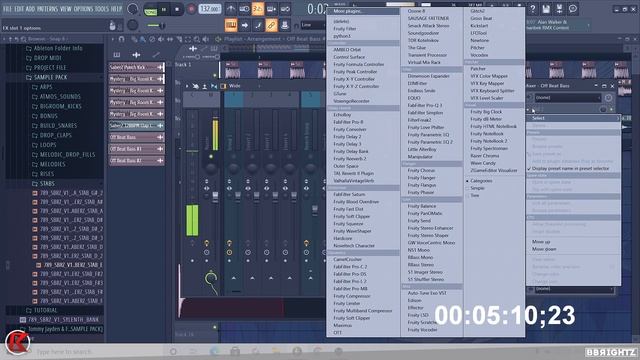Viewport: 640px width, 360px height.
Task: Select Fruity Reeverb 2 plugin
Action: click(x=350, y=159)
